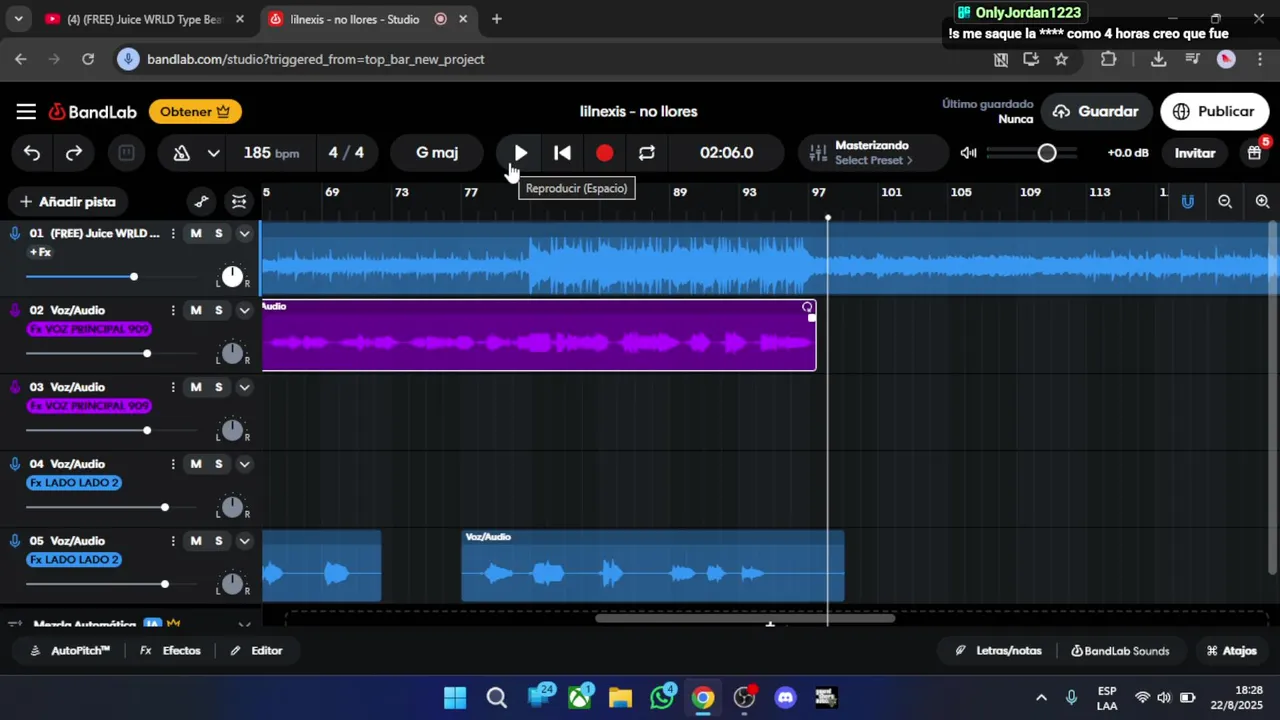Screen dimensions: 1280x720
Task: Click the Obtener membership button
Action: 195,112
